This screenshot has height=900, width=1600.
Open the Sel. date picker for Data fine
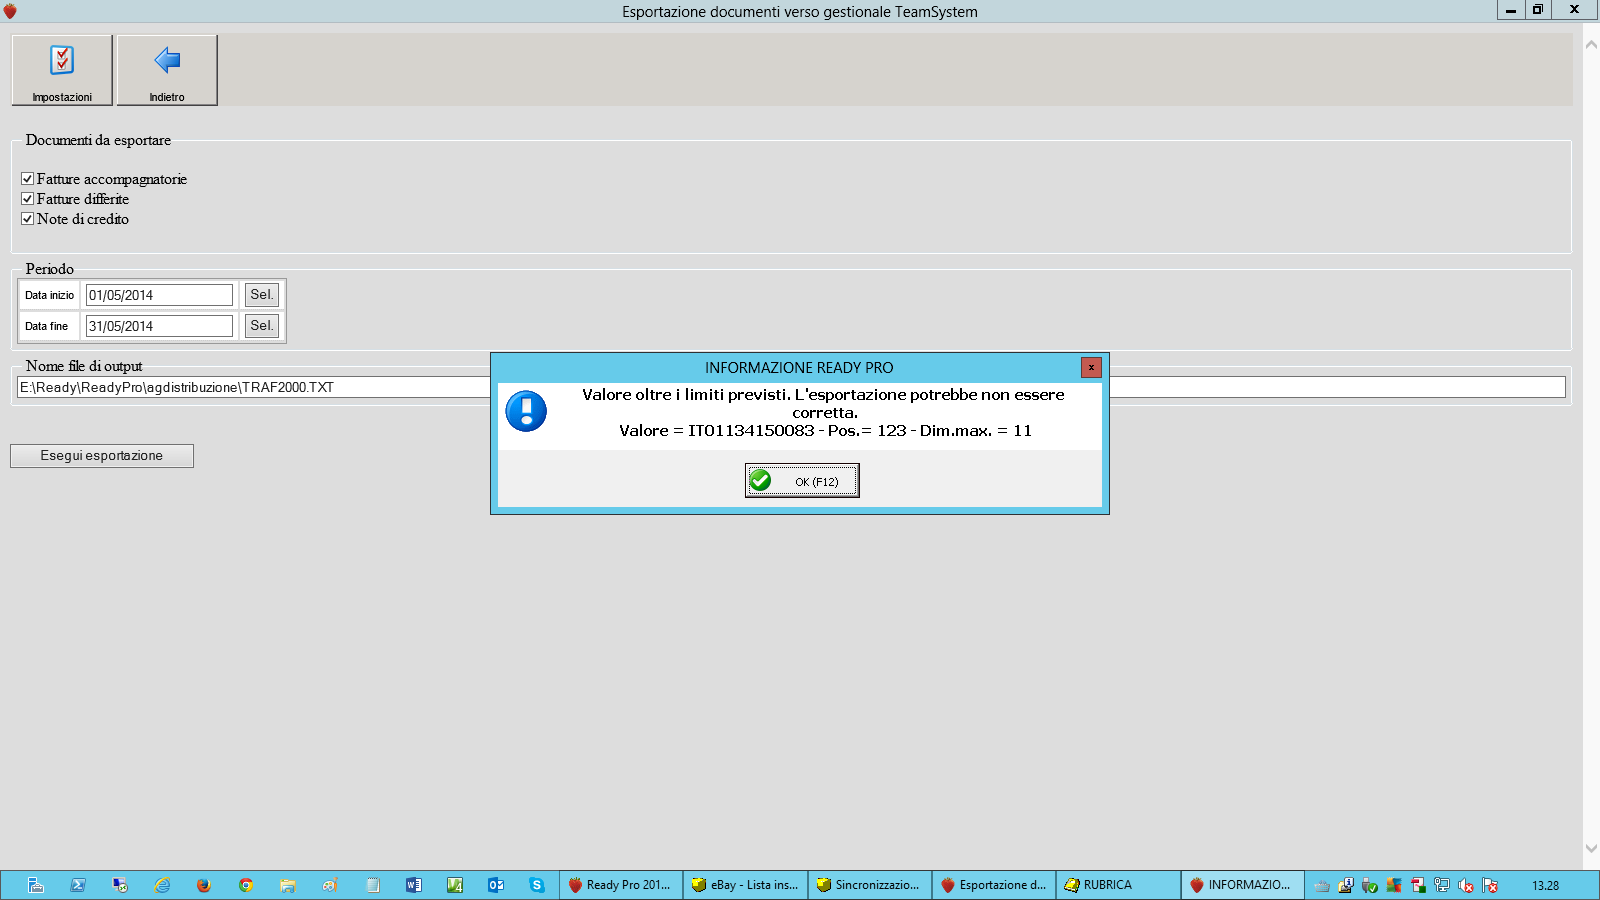262,326
